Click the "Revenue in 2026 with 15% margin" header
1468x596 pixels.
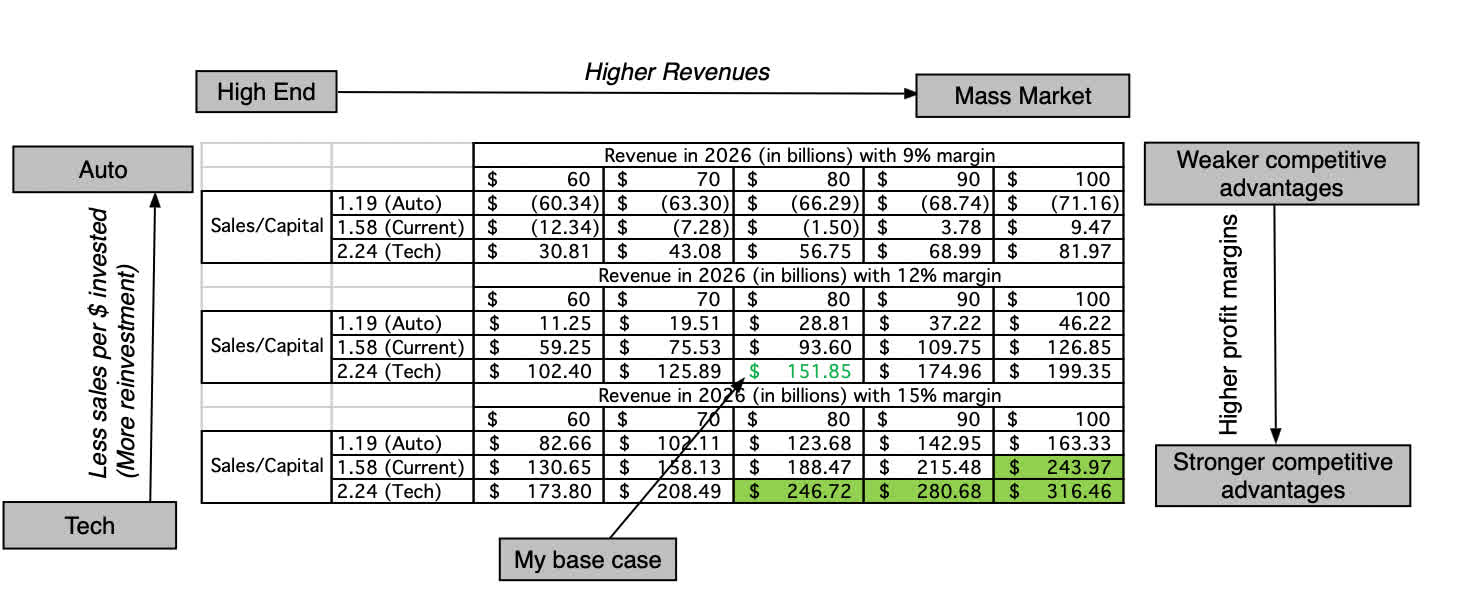pos(799,395)
